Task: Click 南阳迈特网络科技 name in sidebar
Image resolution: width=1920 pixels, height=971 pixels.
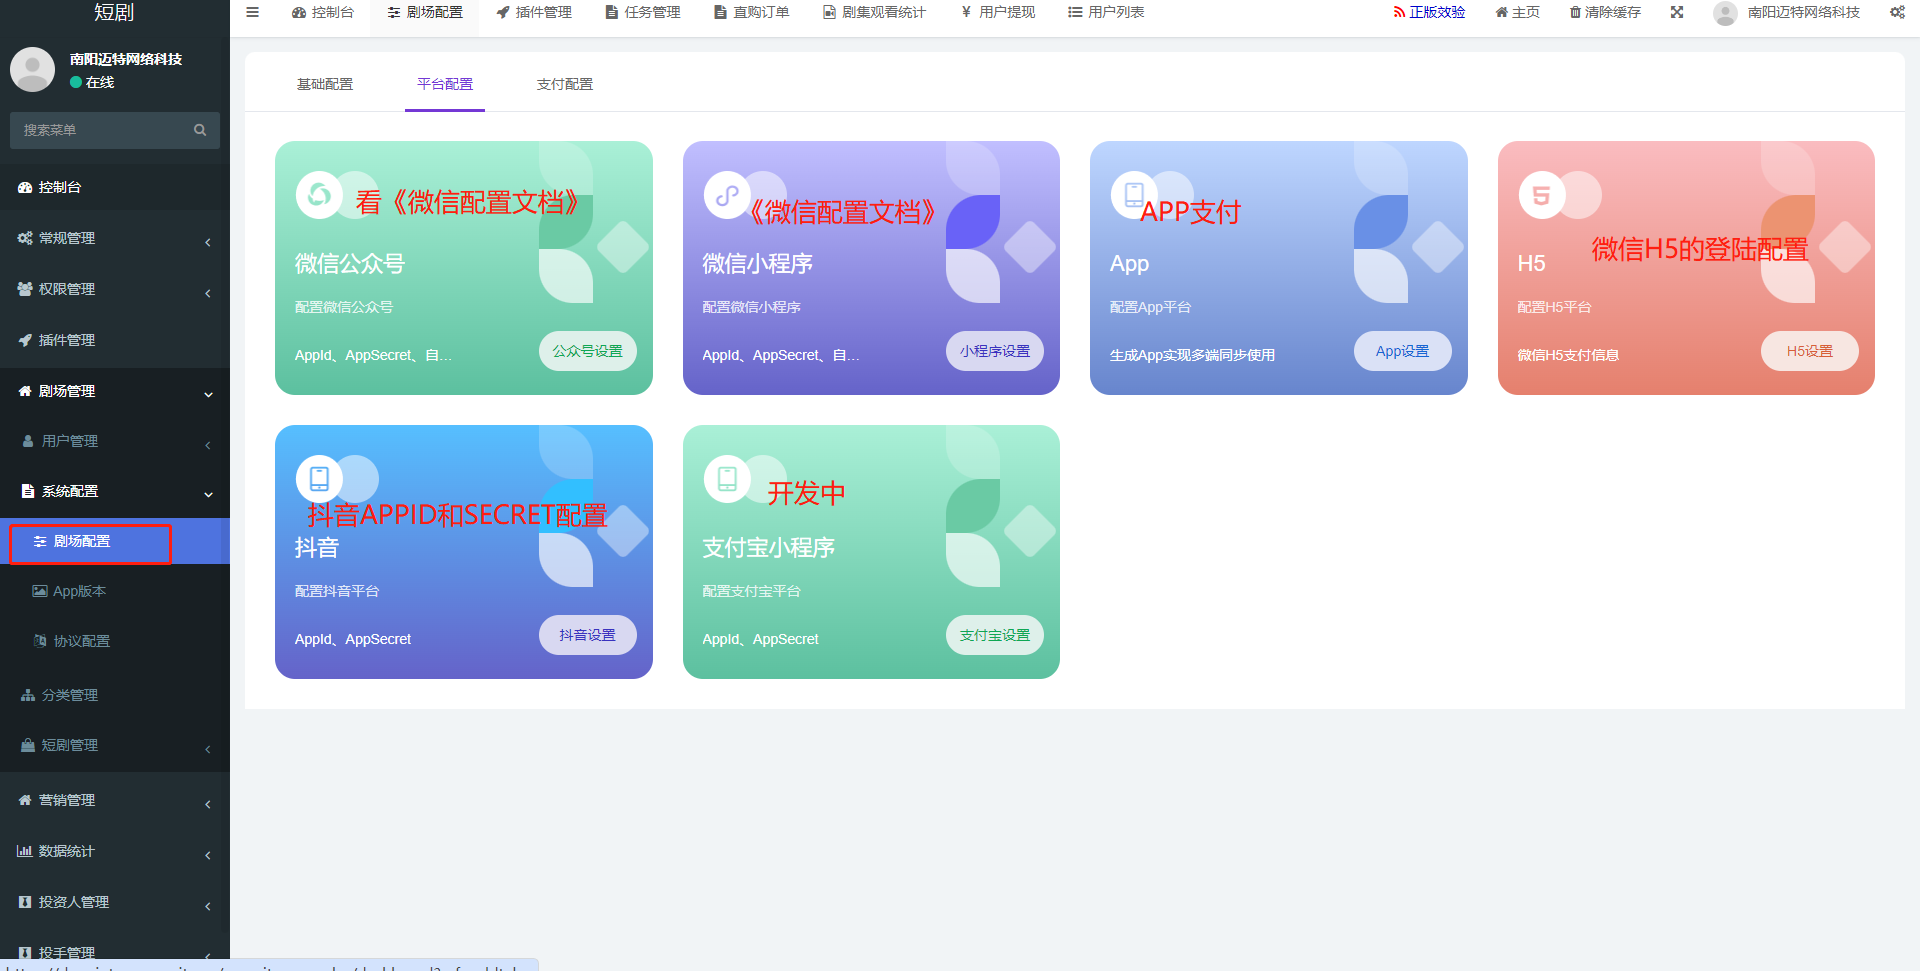Action: pos(126,59)
